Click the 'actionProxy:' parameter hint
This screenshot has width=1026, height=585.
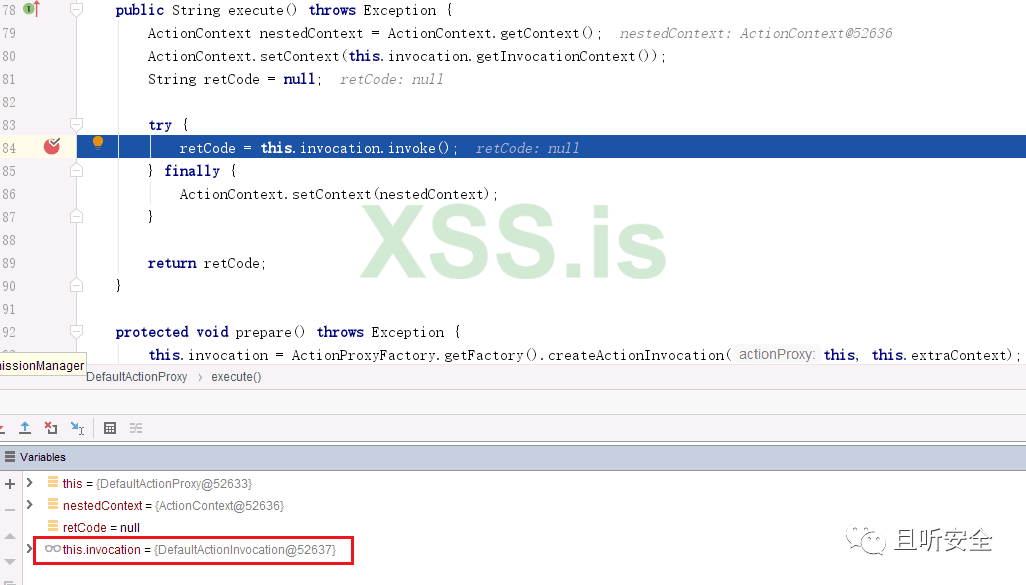777,355
